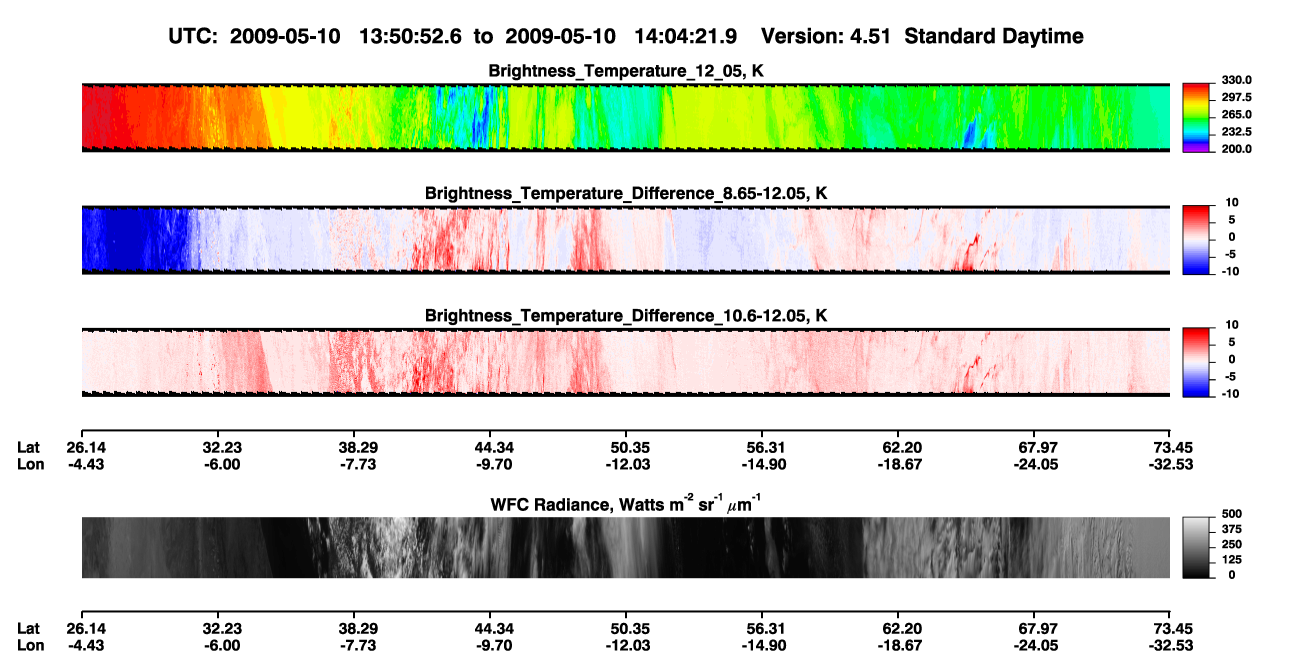1300x667 pixels.
Task: Select the title "Brightness_Temperature_Difference_10.6-12.05, K"
Action: 626,316
